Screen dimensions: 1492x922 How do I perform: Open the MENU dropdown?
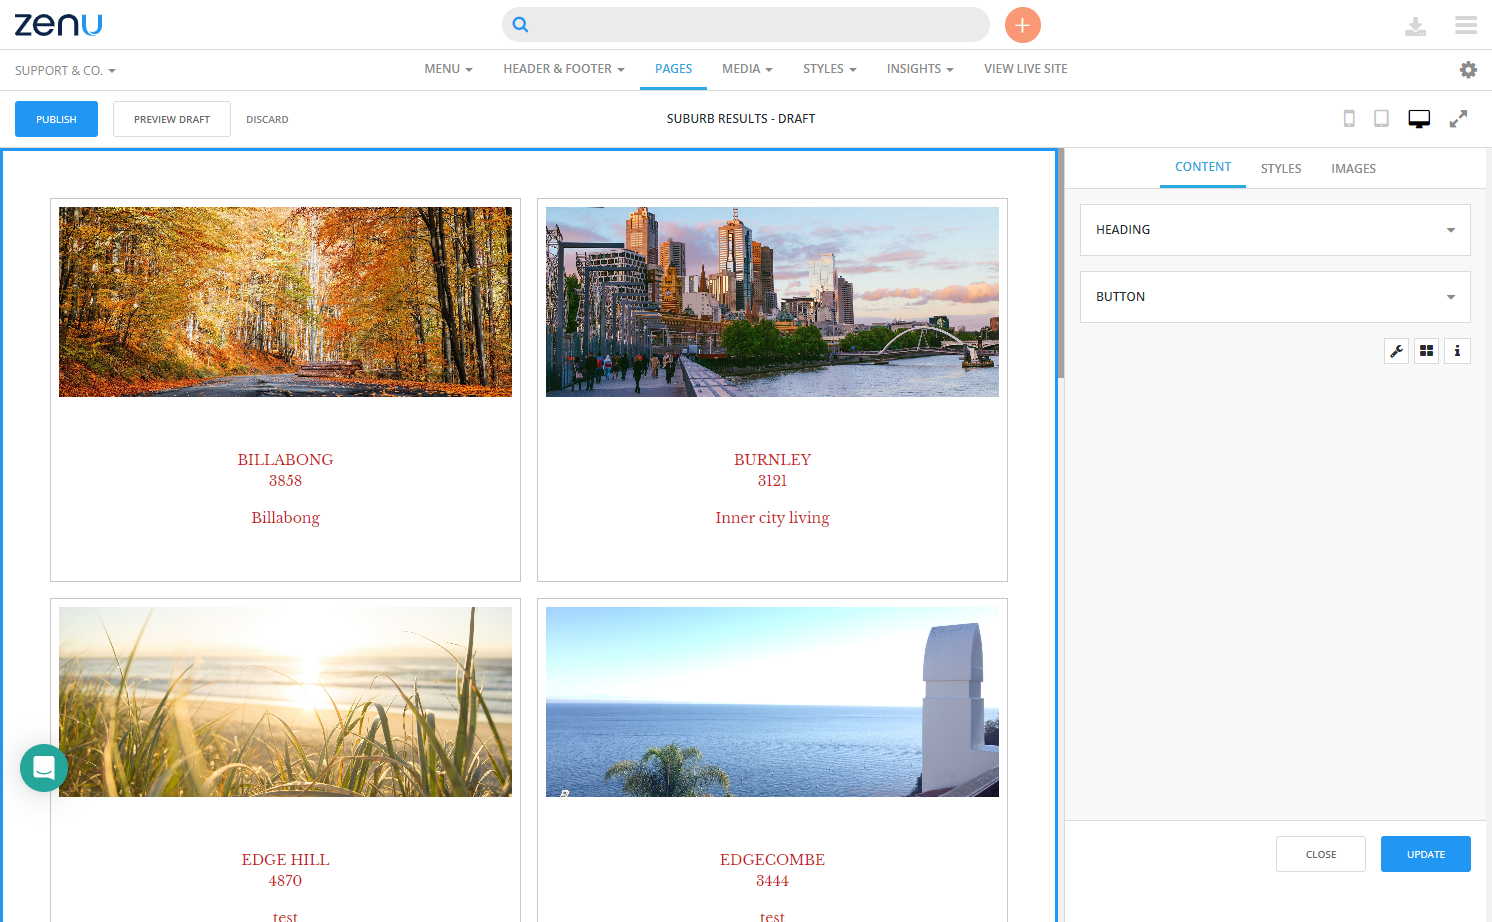tap(448, 69)
